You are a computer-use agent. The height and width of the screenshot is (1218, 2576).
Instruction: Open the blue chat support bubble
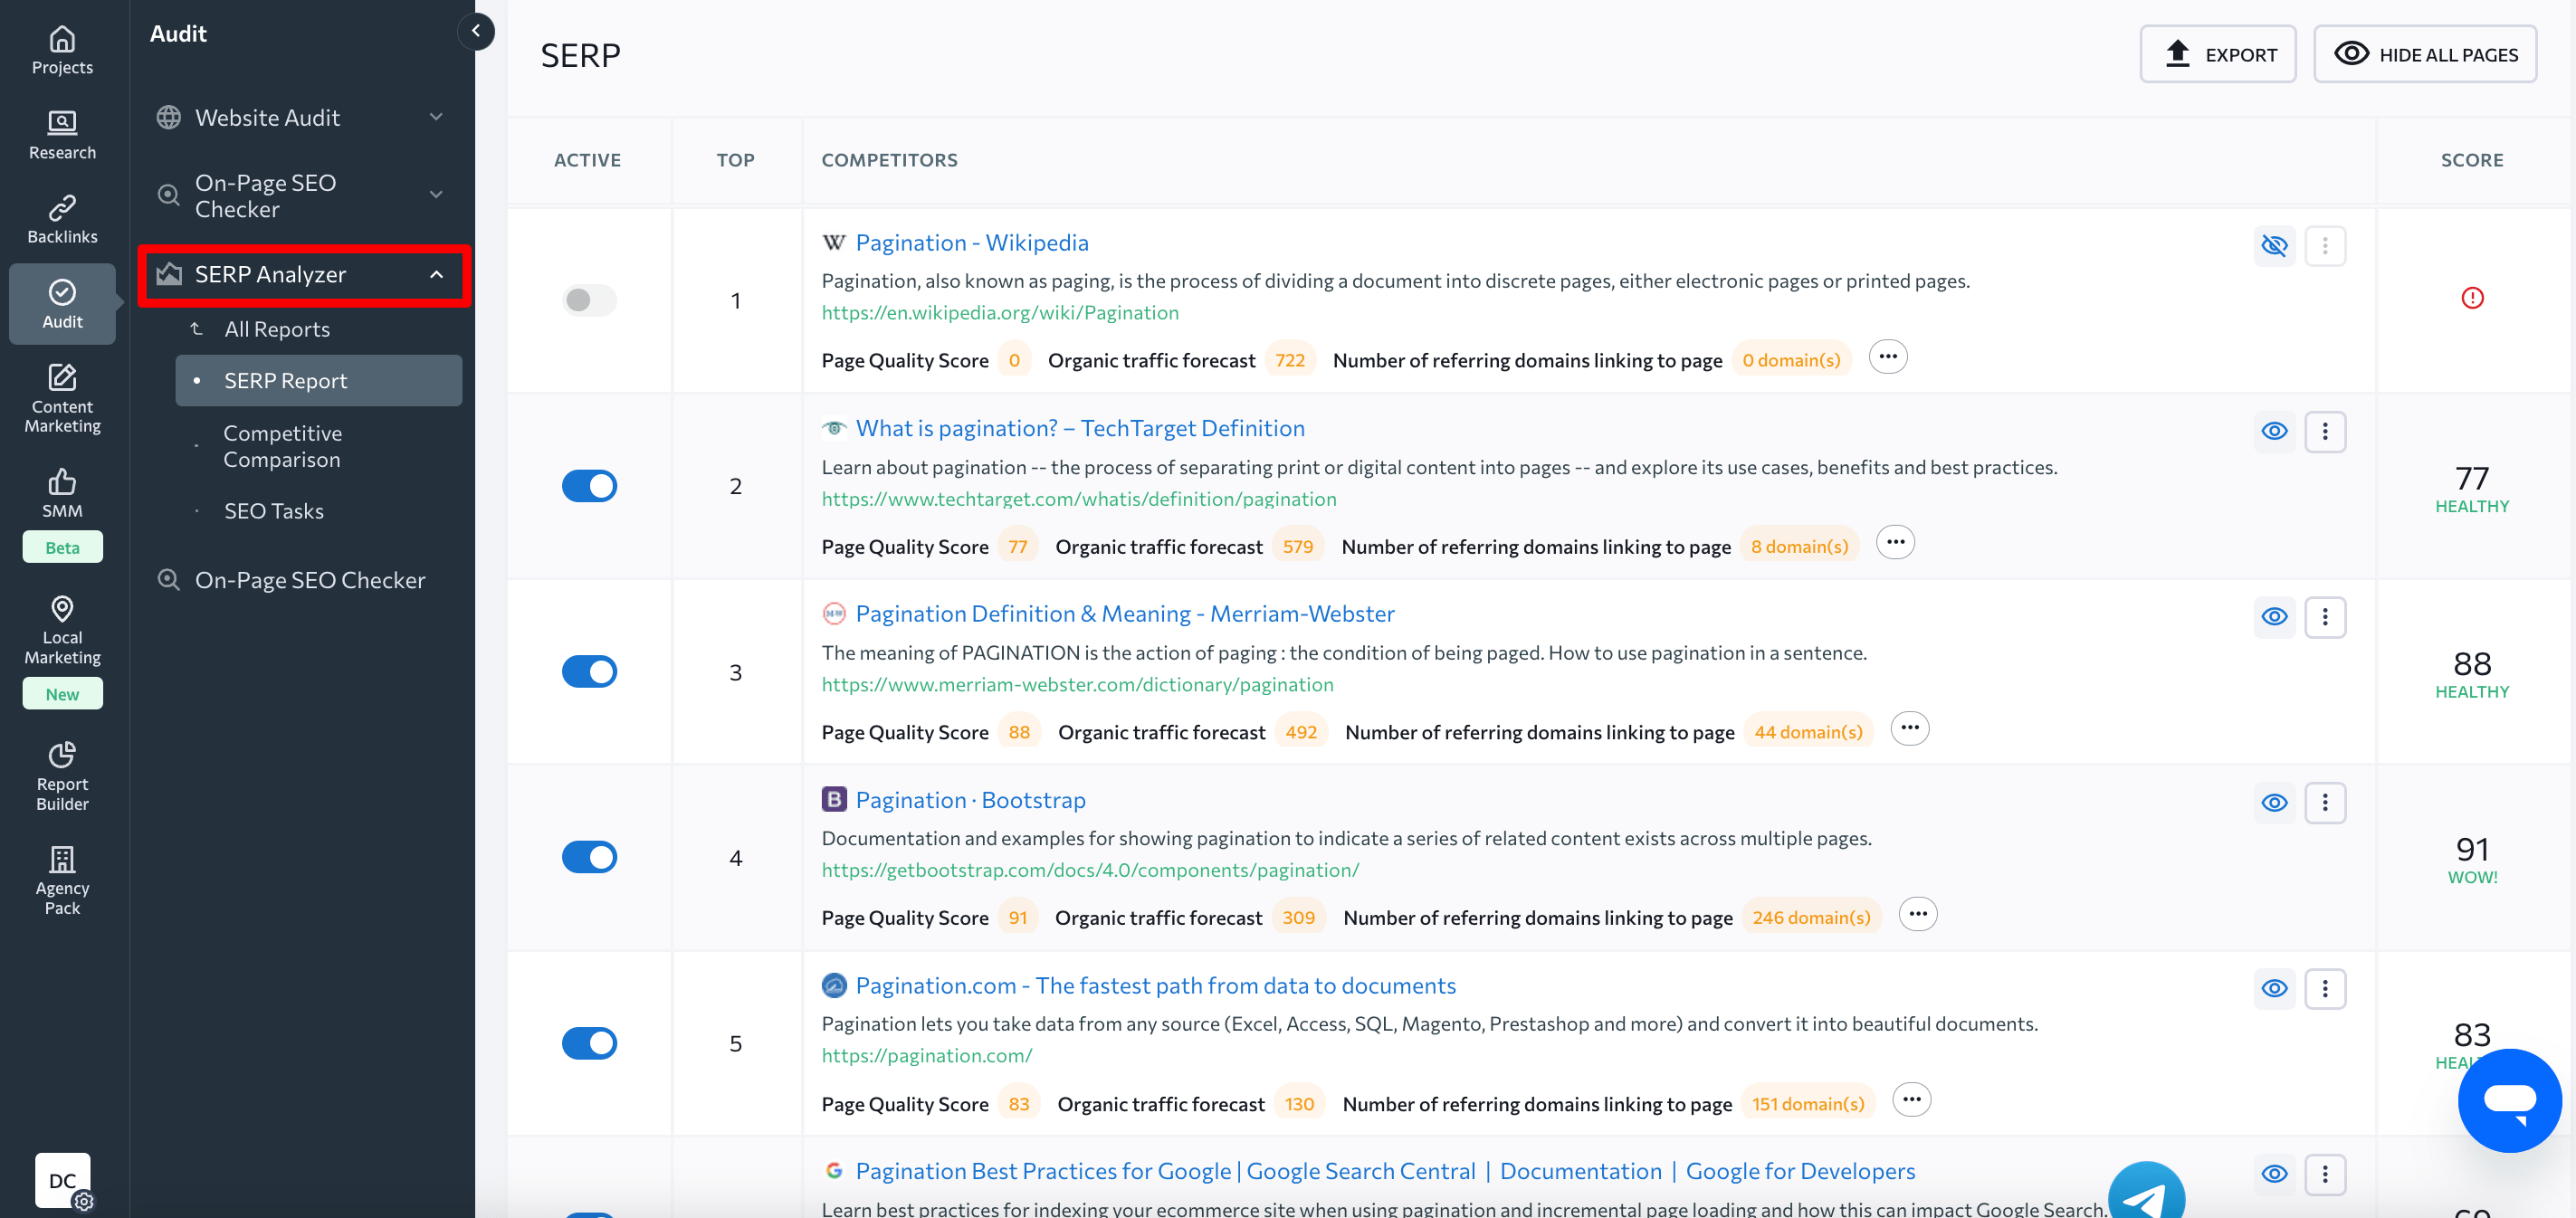point(2509,1100)
